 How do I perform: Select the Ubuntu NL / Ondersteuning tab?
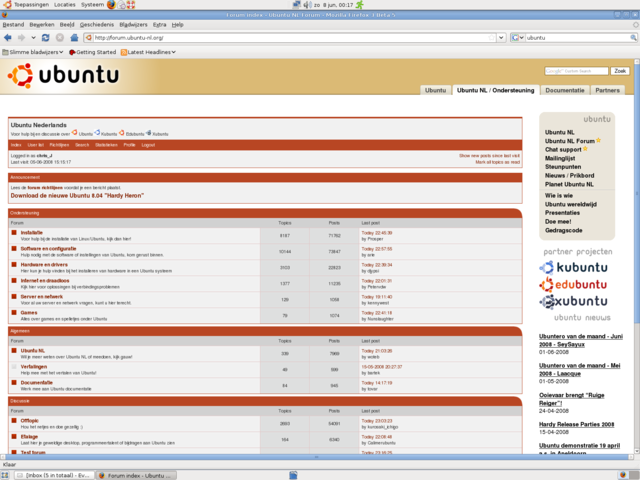(x=496, y=90)
